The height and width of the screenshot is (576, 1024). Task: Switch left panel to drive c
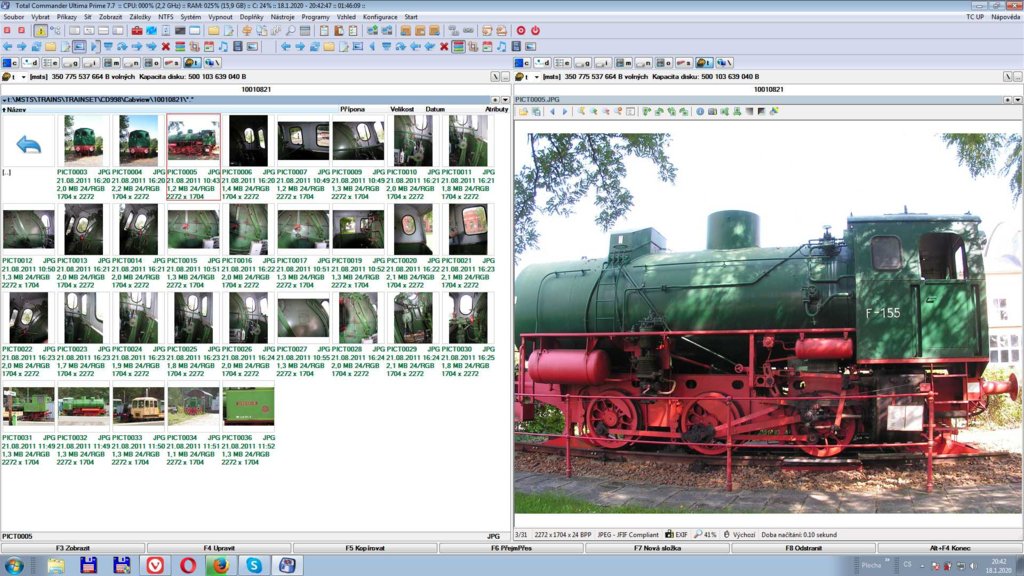[x=10, y=63]
